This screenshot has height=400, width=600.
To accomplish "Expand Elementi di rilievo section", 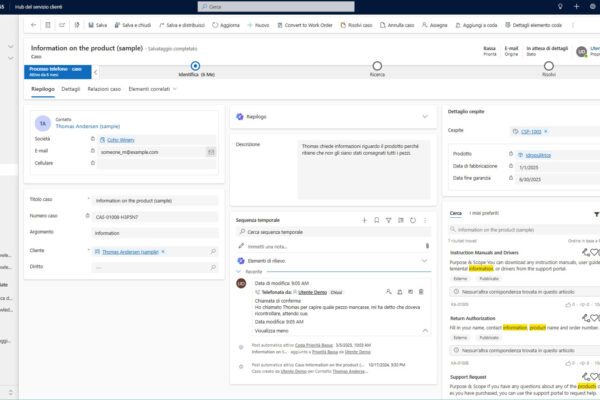I will click(424, 261).
